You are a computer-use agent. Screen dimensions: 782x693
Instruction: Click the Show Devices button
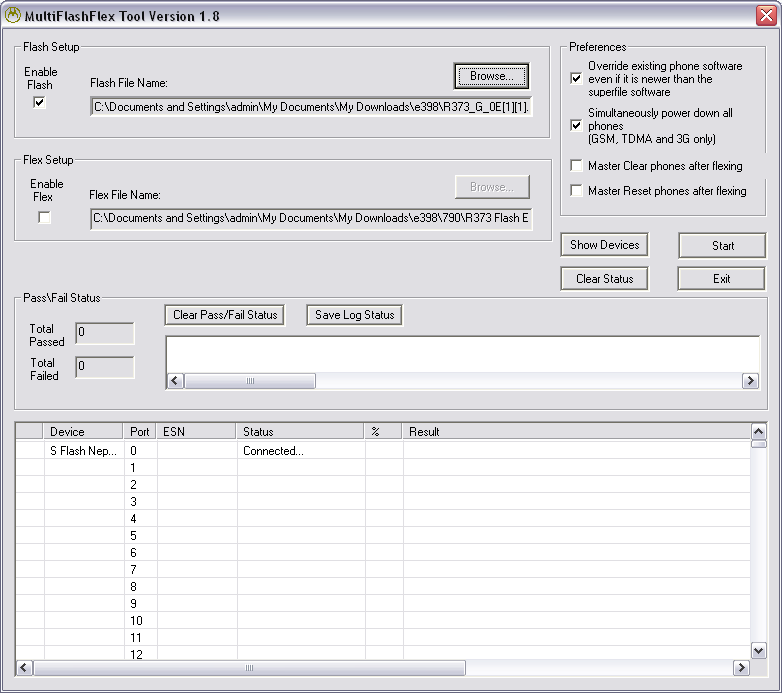(x=604, y=245)
